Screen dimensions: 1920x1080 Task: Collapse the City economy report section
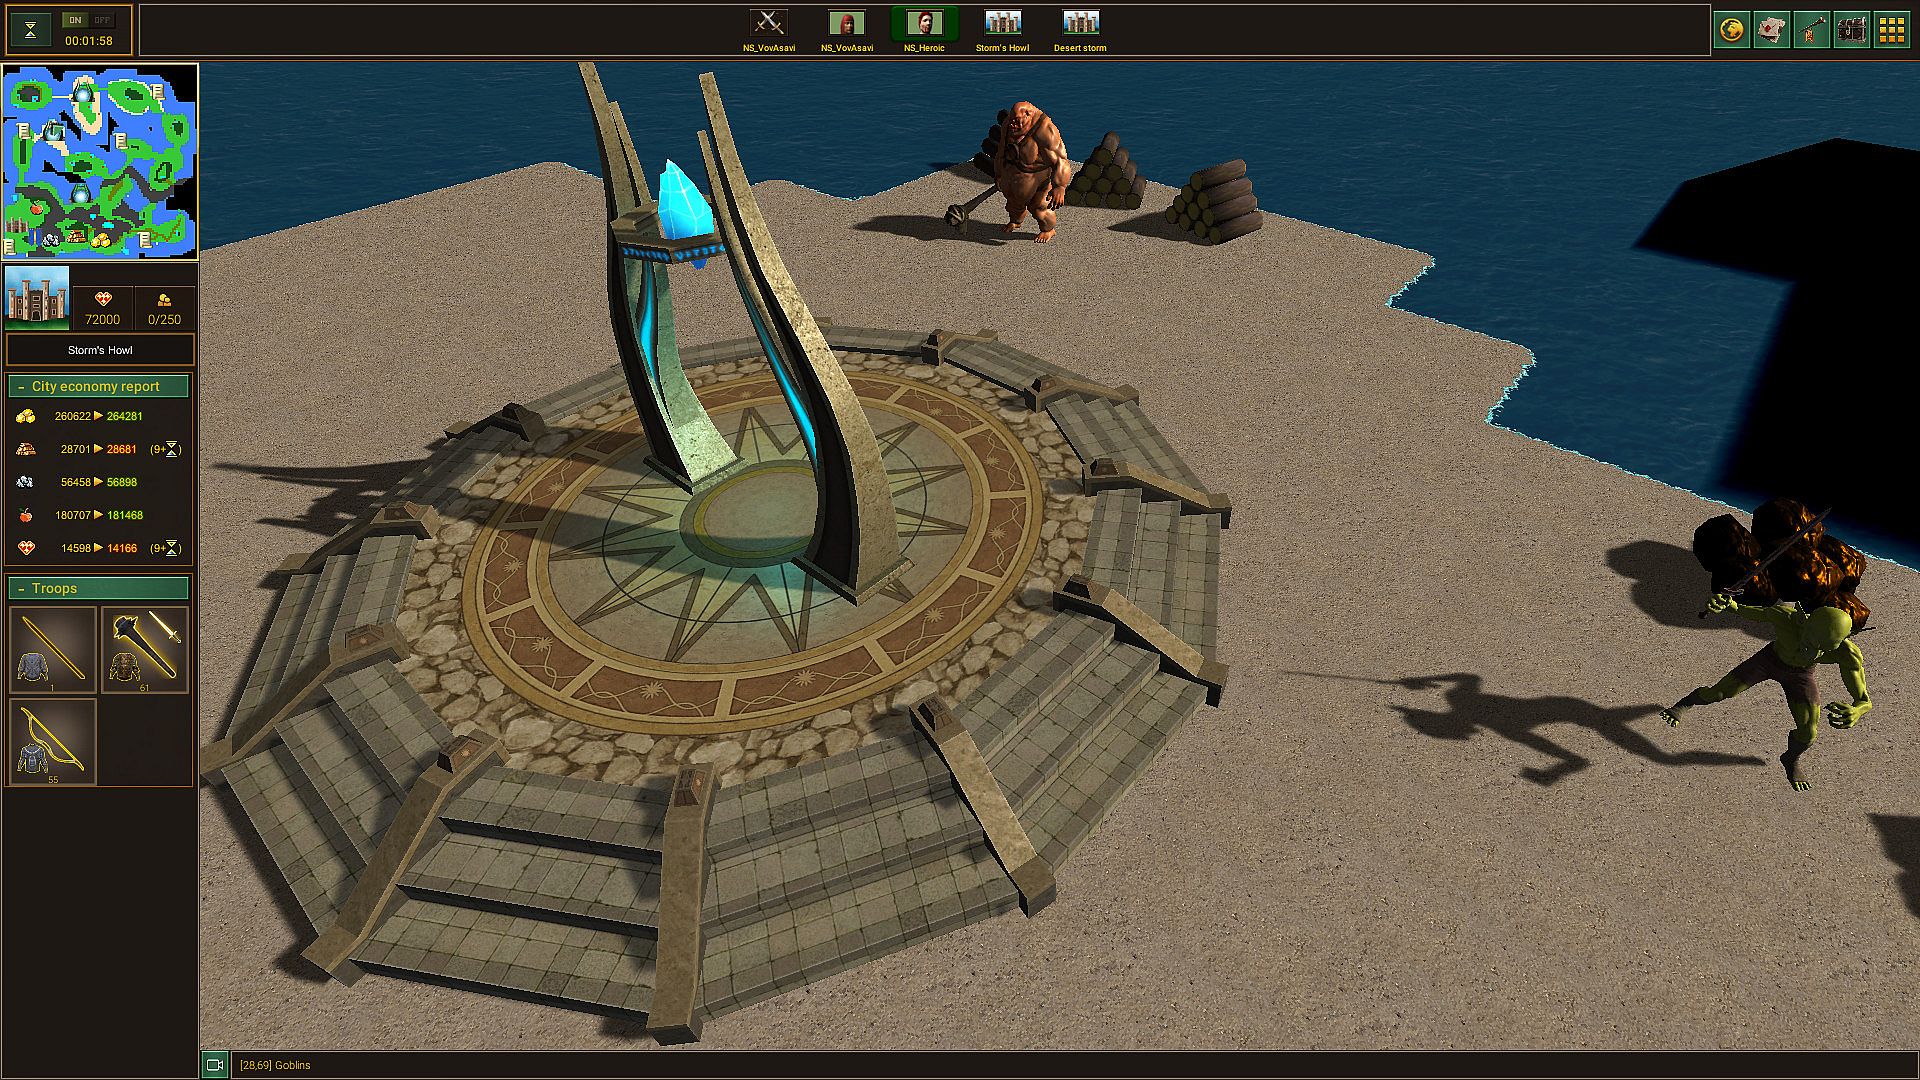tap(20, 387)
